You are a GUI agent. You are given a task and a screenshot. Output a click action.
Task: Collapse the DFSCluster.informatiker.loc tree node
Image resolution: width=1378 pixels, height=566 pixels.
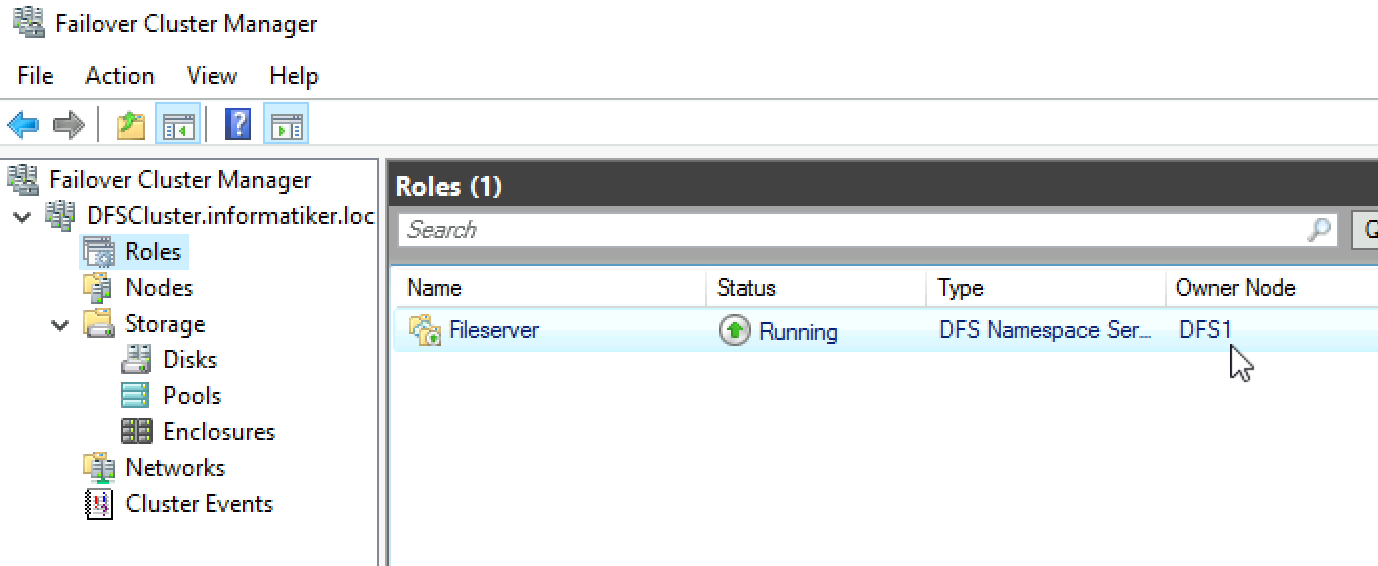(23, 216)
